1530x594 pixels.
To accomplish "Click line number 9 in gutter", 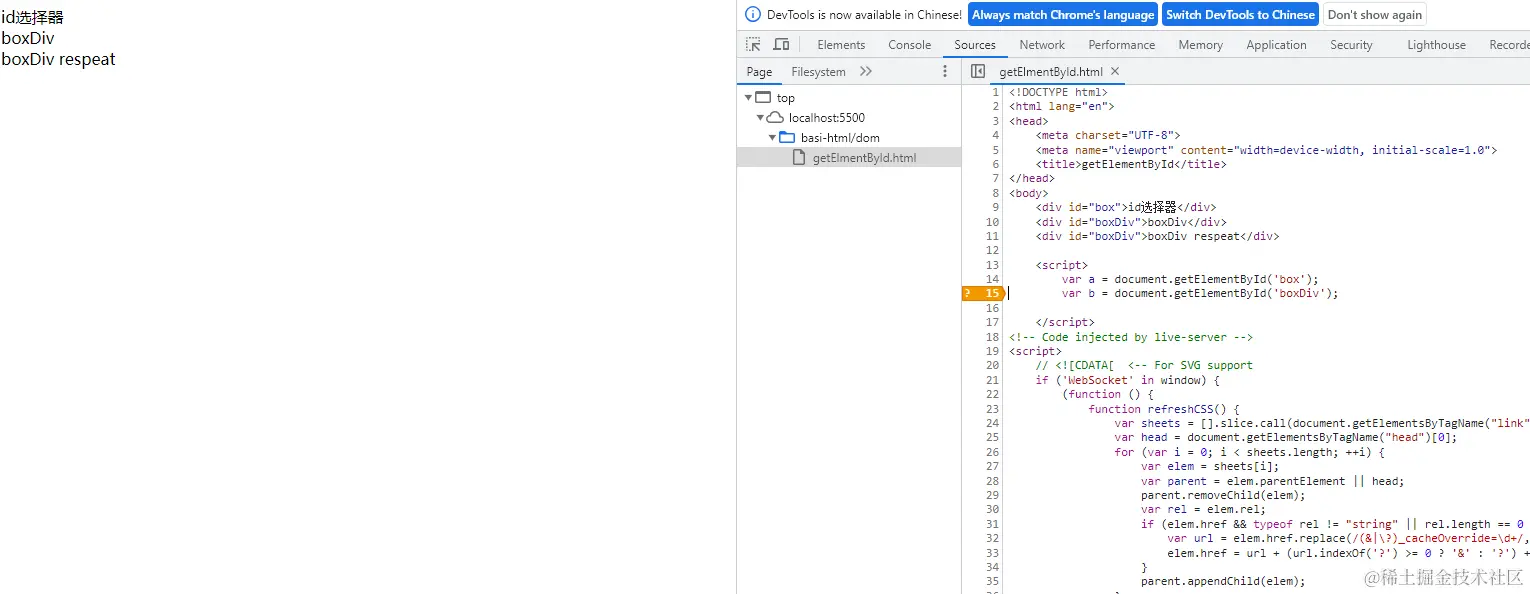I will click(996, 207).
